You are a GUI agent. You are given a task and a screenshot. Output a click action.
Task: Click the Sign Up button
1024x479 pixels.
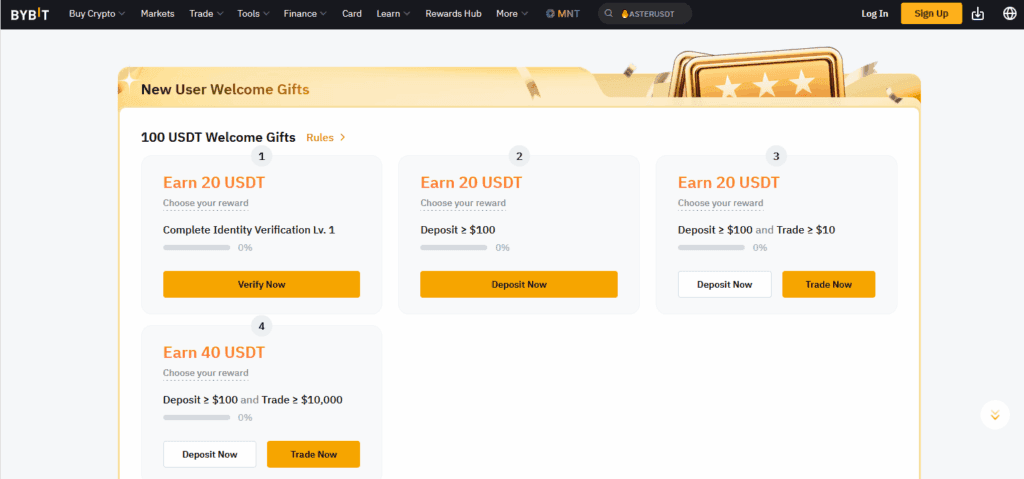click(931, 14)
